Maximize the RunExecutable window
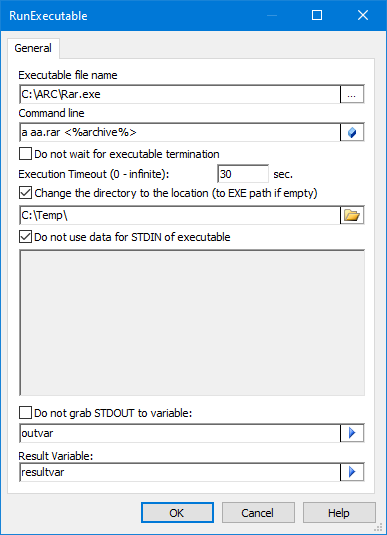387x535 pixels. point(317,15)
